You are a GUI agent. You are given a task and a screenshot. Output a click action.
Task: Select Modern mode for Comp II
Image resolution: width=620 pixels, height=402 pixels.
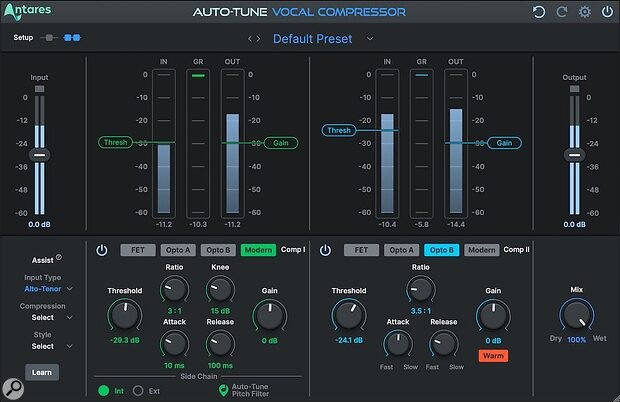(x=482, y=250)
